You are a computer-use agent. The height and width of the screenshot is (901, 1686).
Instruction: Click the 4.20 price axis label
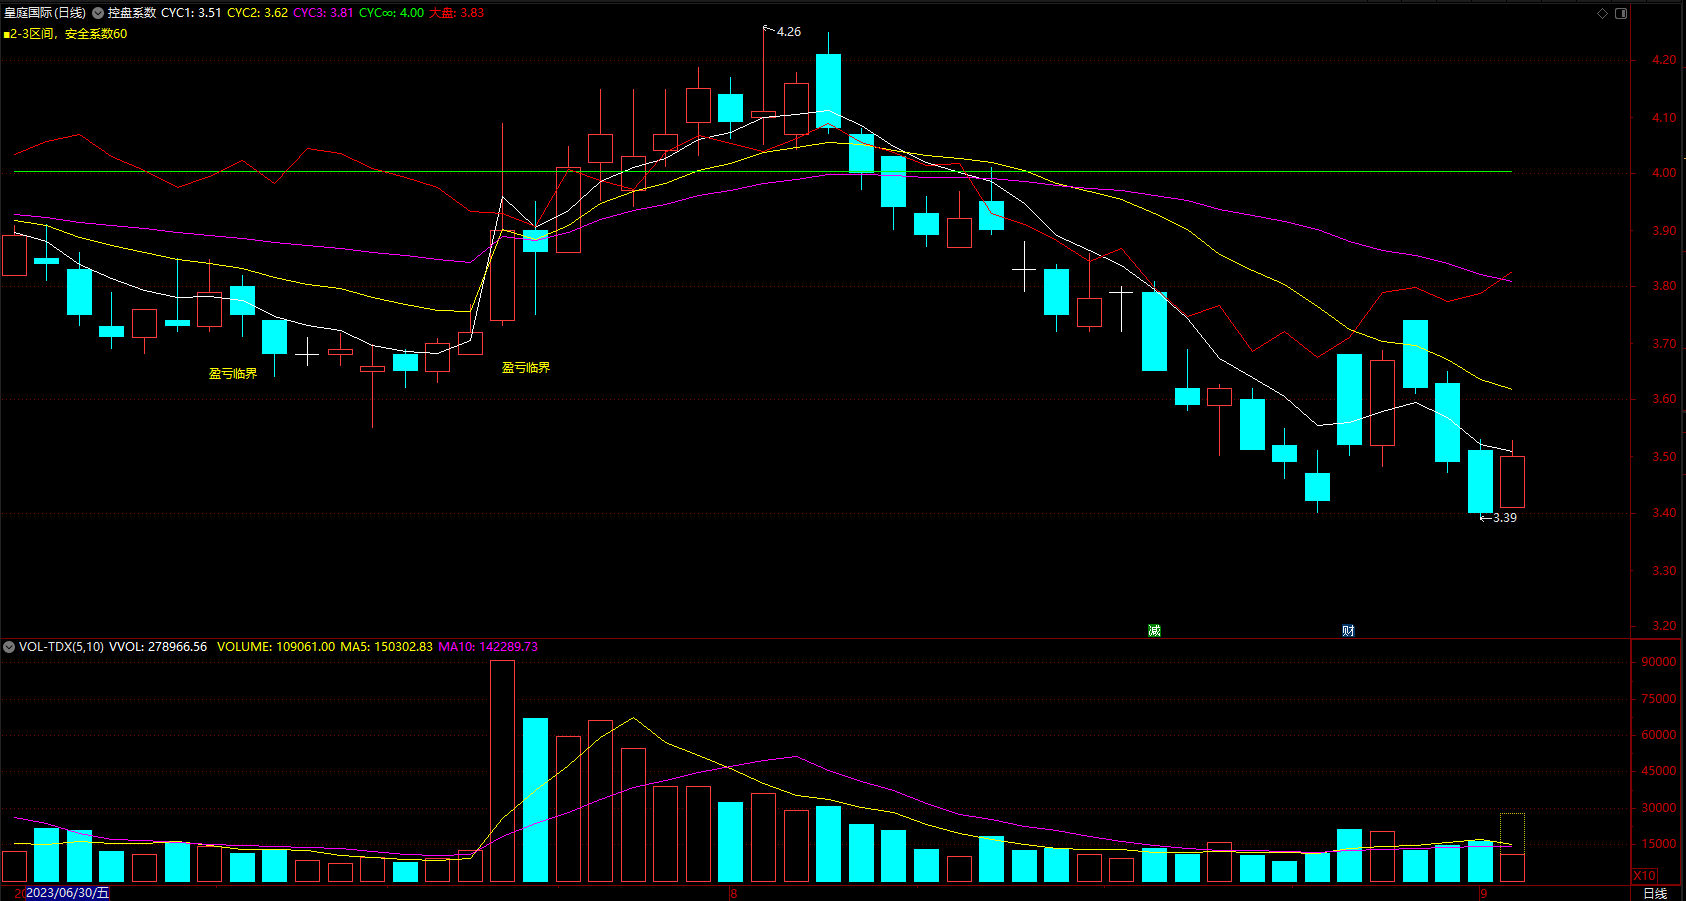tap(1664, 60)
